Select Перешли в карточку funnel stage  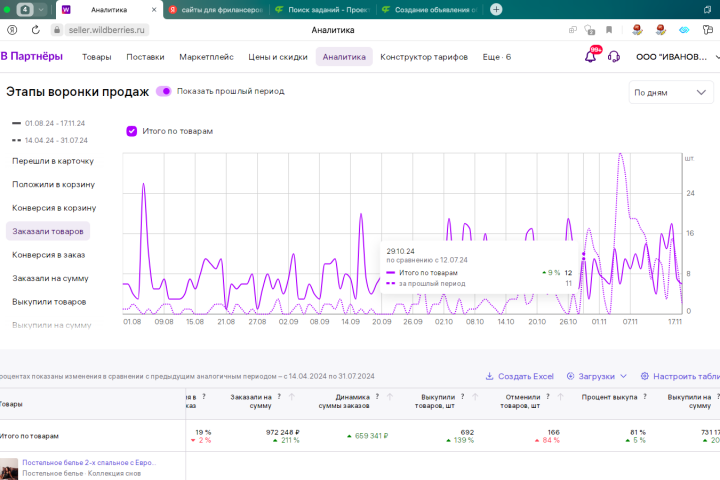(53, 161)
